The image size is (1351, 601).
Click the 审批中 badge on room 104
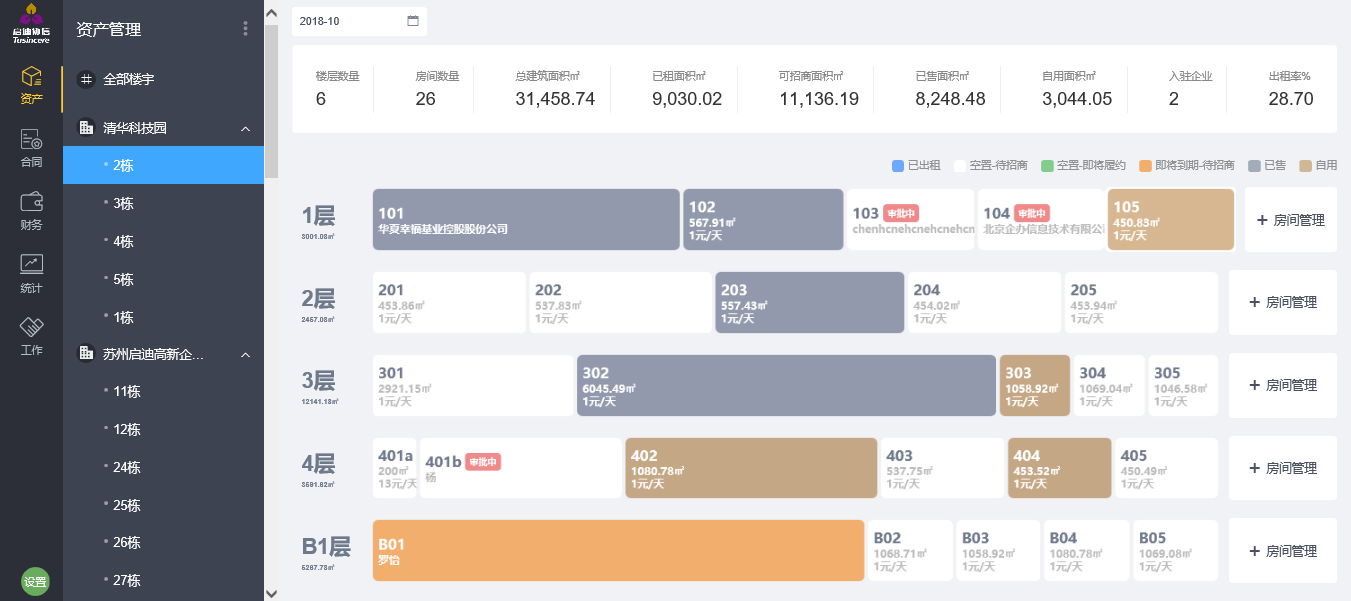click(x=1031, y=213)
